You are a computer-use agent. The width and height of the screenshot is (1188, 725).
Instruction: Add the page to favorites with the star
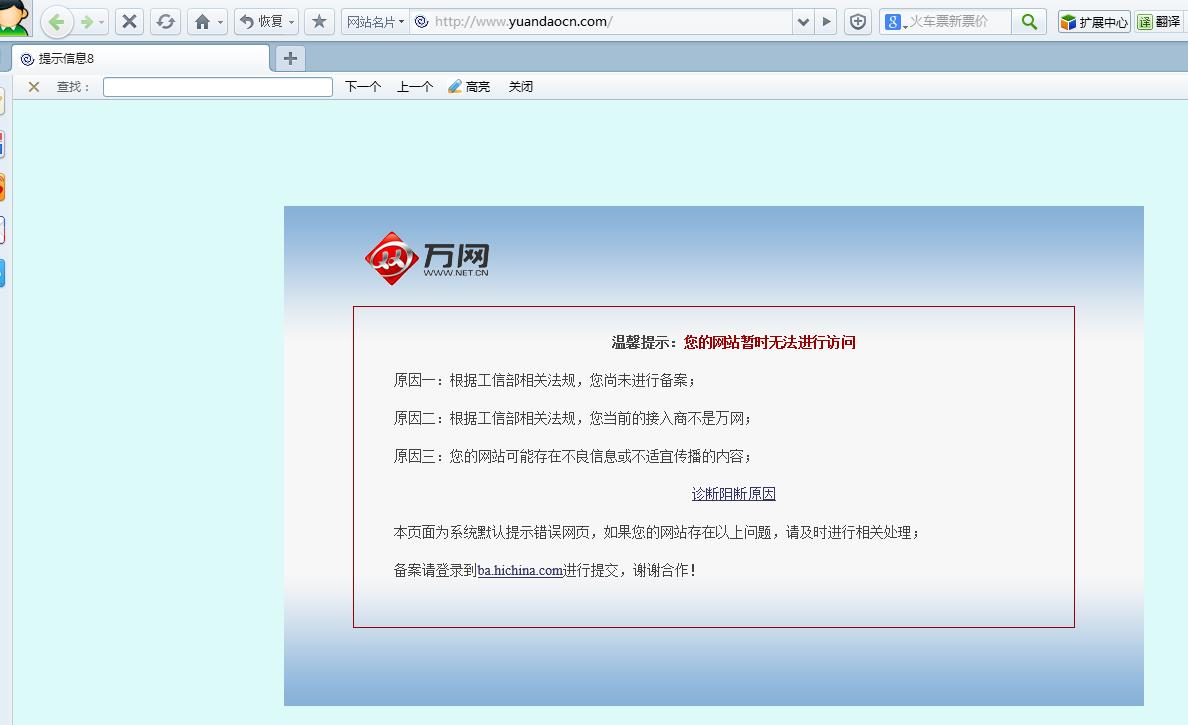[x=319, y=22]
